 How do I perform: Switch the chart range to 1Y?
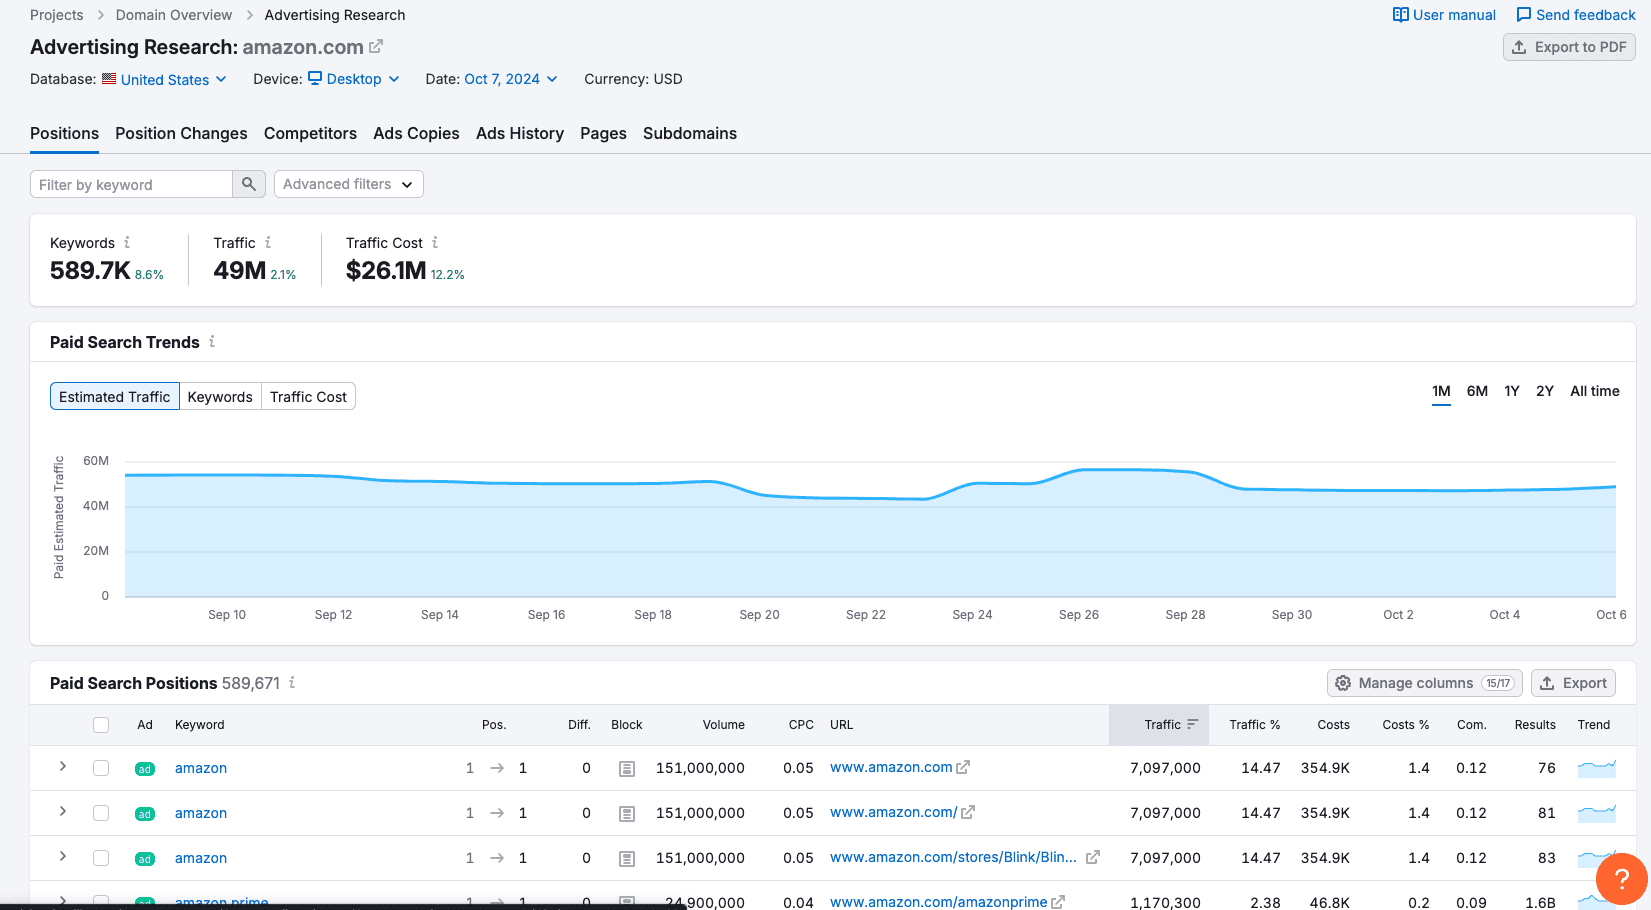1512,391
